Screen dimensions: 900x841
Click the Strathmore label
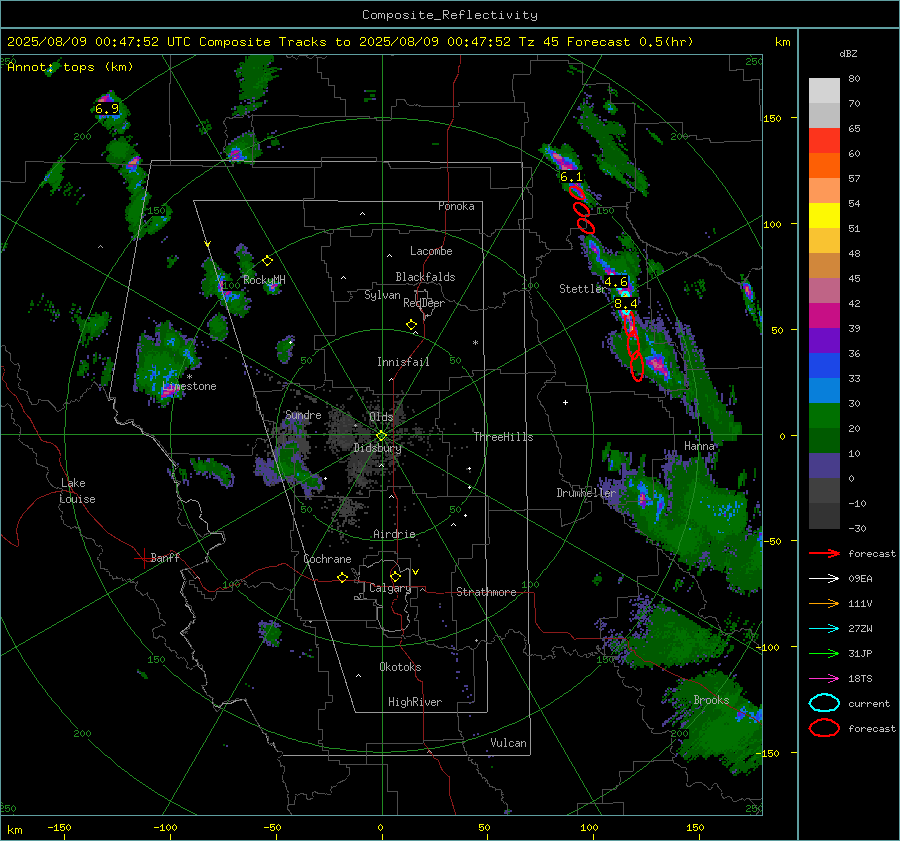click(x=486, y=592)
